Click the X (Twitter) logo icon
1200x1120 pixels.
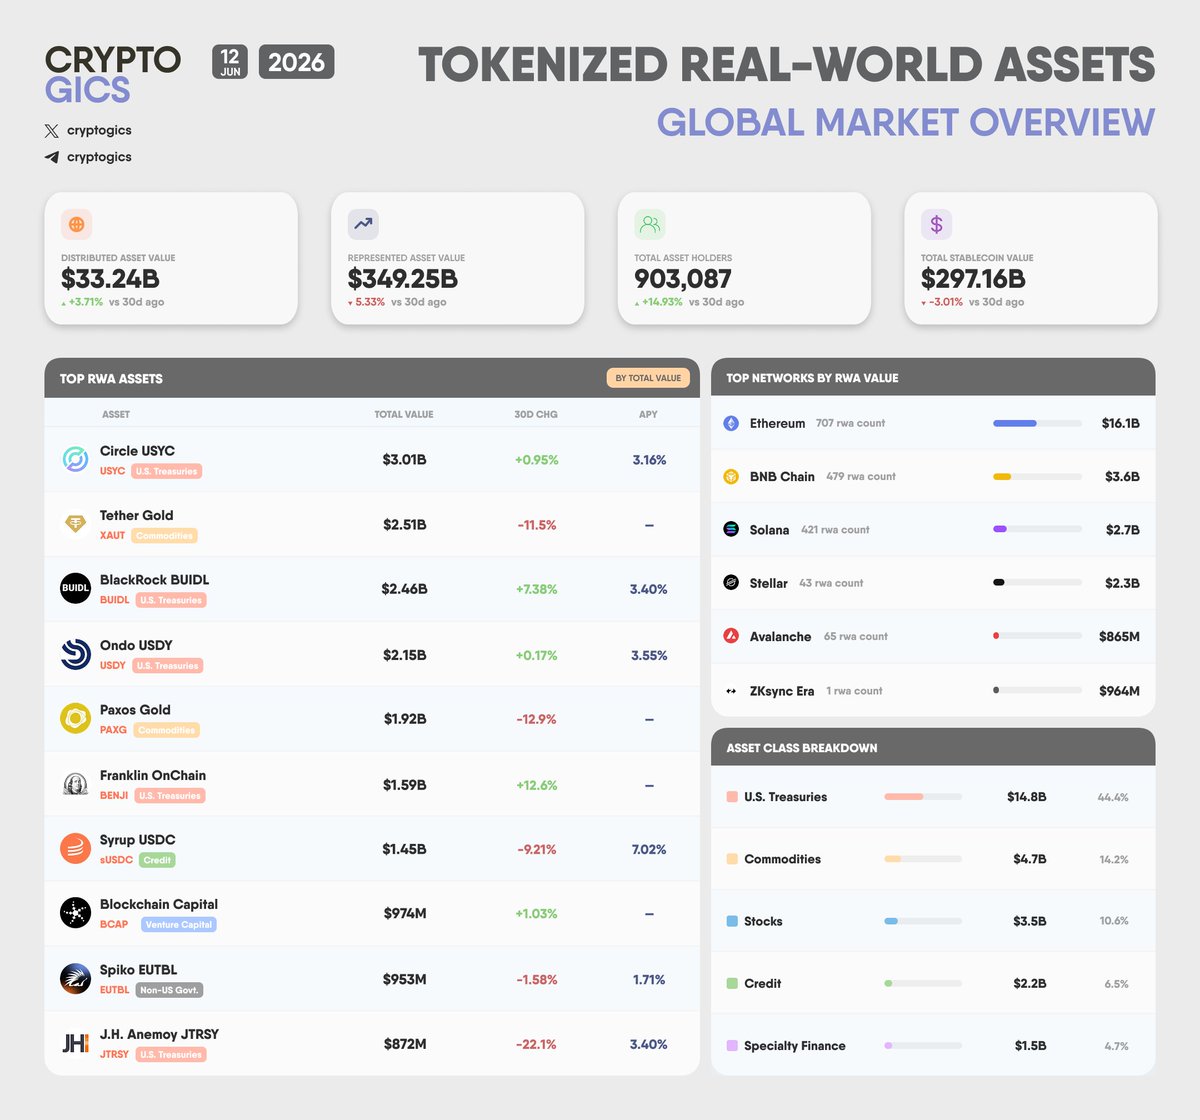coord(52,131)
